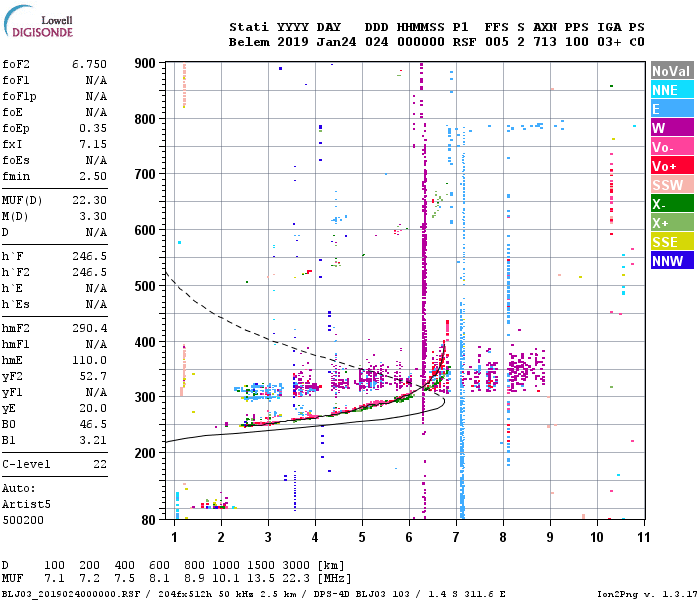Screen dimensions: 700x600
Task: Click the Belem station name
Action: [249, 42]
